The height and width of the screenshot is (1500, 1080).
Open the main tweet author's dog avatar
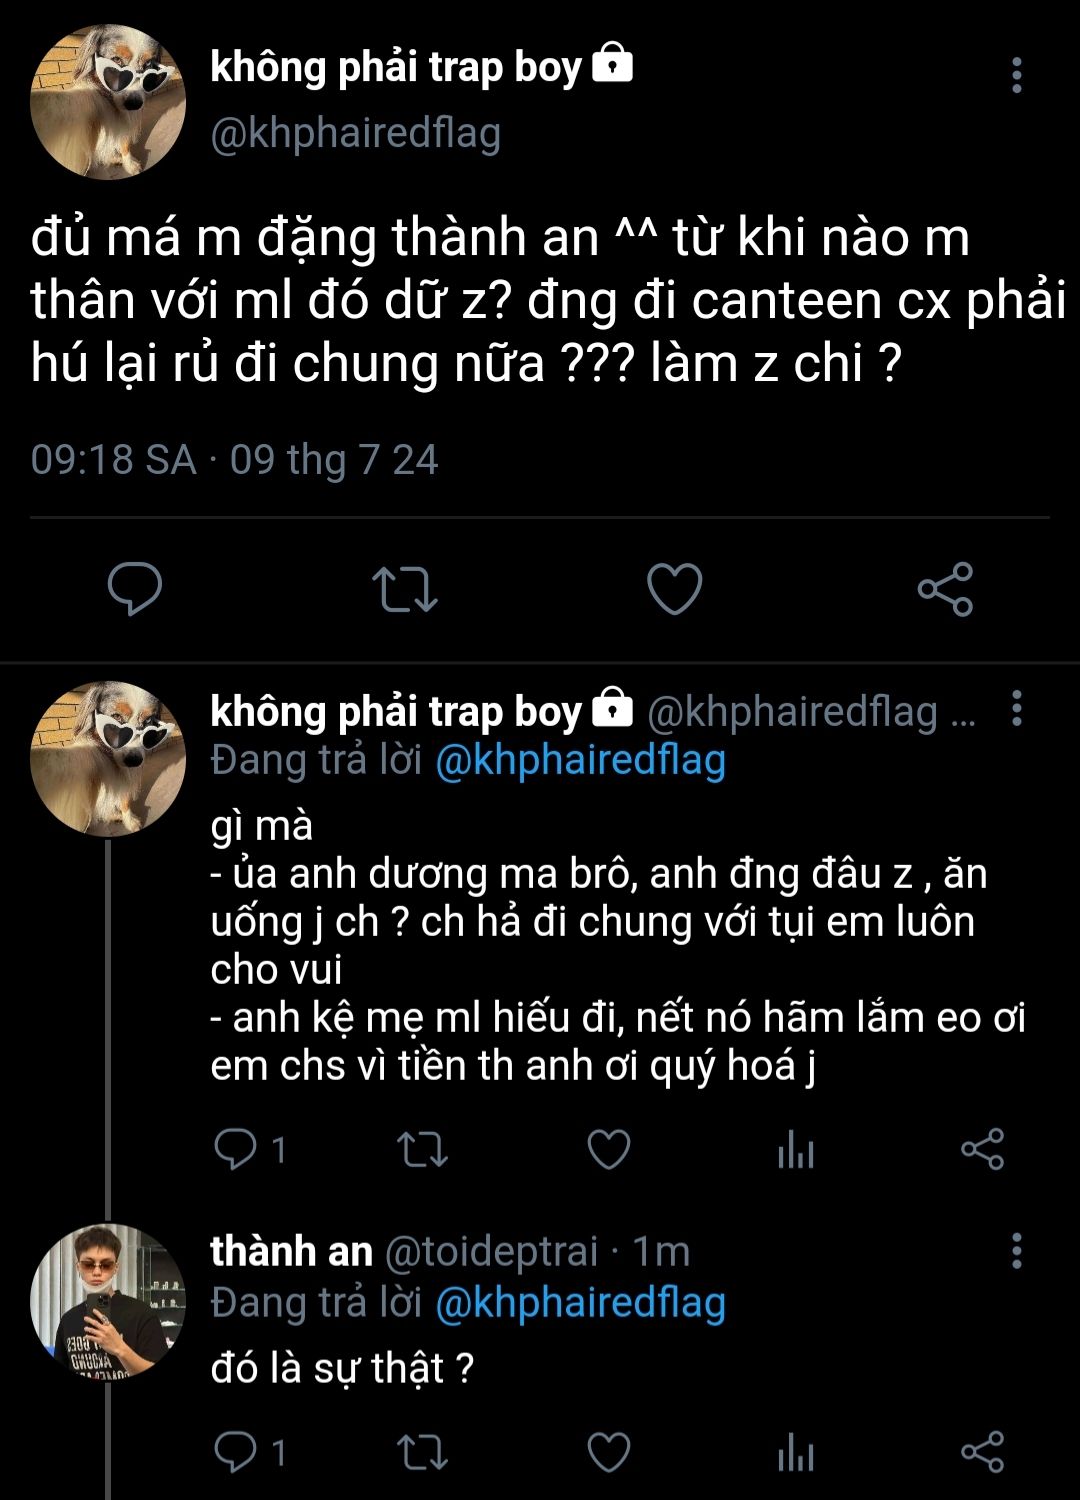point(108,102)
